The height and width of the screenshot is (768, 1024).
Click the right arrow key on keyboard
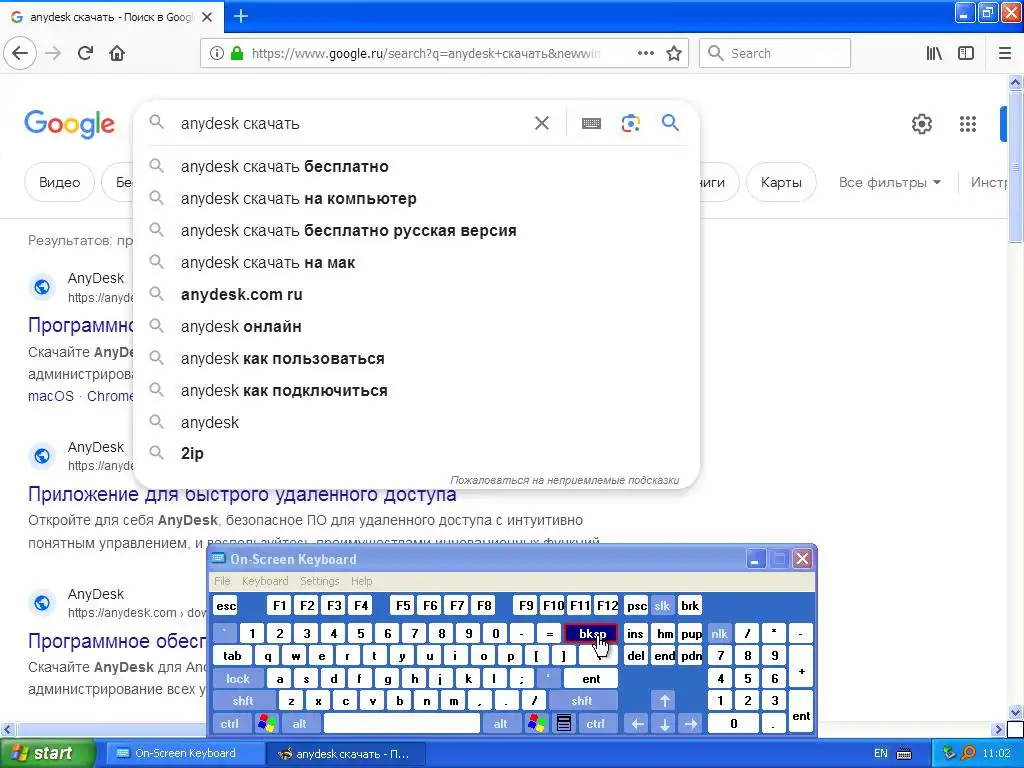(691, 724)
